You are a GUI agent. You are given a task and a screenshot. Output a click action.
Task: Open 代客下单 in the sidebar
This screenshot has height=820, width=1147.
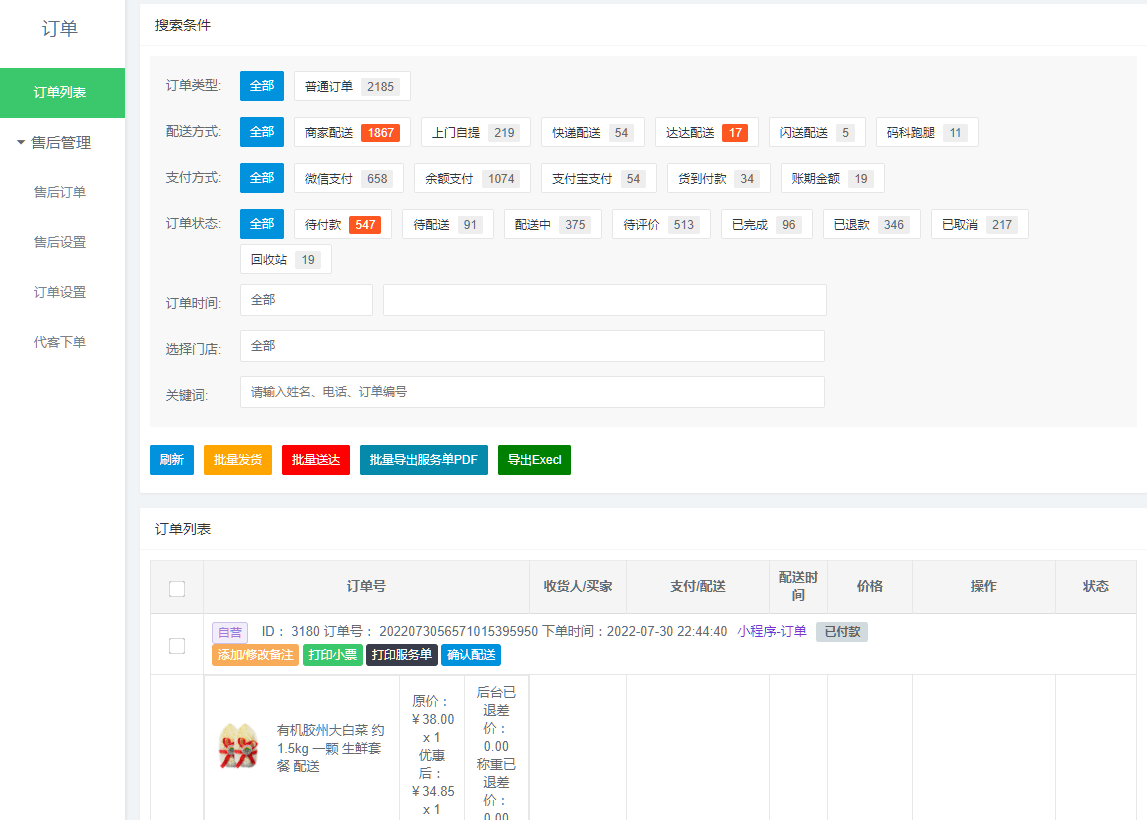pos(60,342)
